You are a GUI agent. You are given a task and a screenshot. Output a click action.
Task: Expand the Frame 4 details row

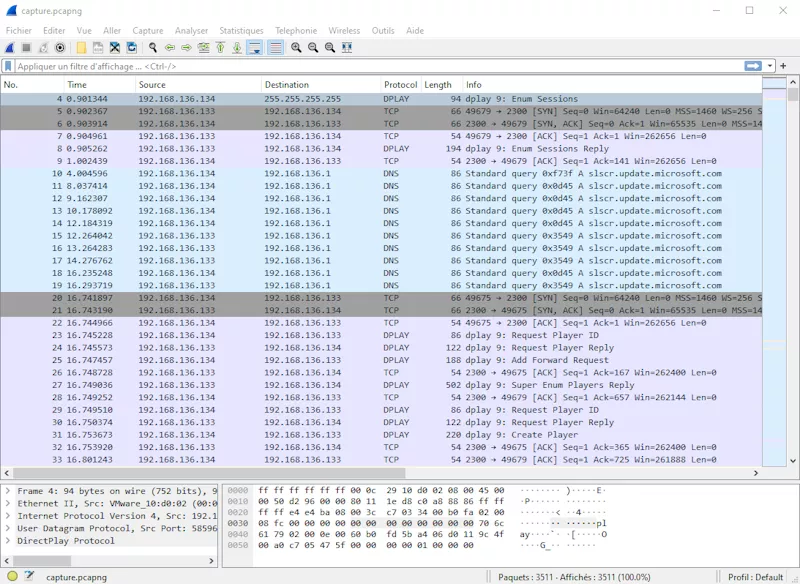tap(8, 491)
